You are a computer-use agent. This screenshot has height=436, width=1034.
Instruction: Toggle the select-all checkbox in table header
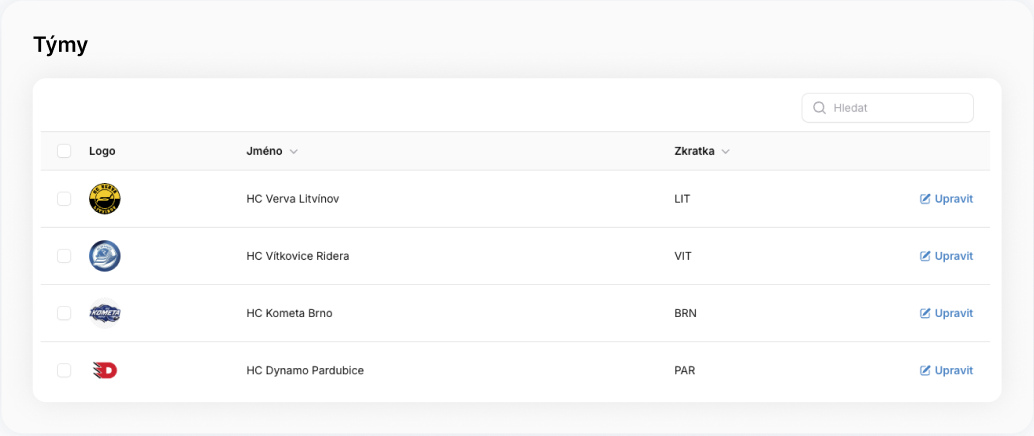pos(64,151)
